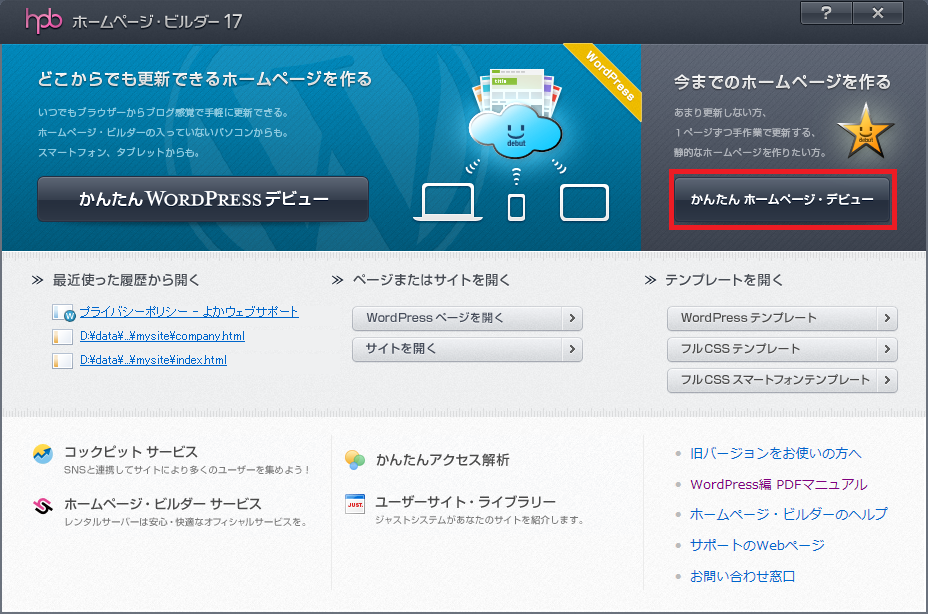Viewport: 928px width, 614px height.
Task: Open WordPress編 PDFマニュアル link
Action: (x=779, y=484)
